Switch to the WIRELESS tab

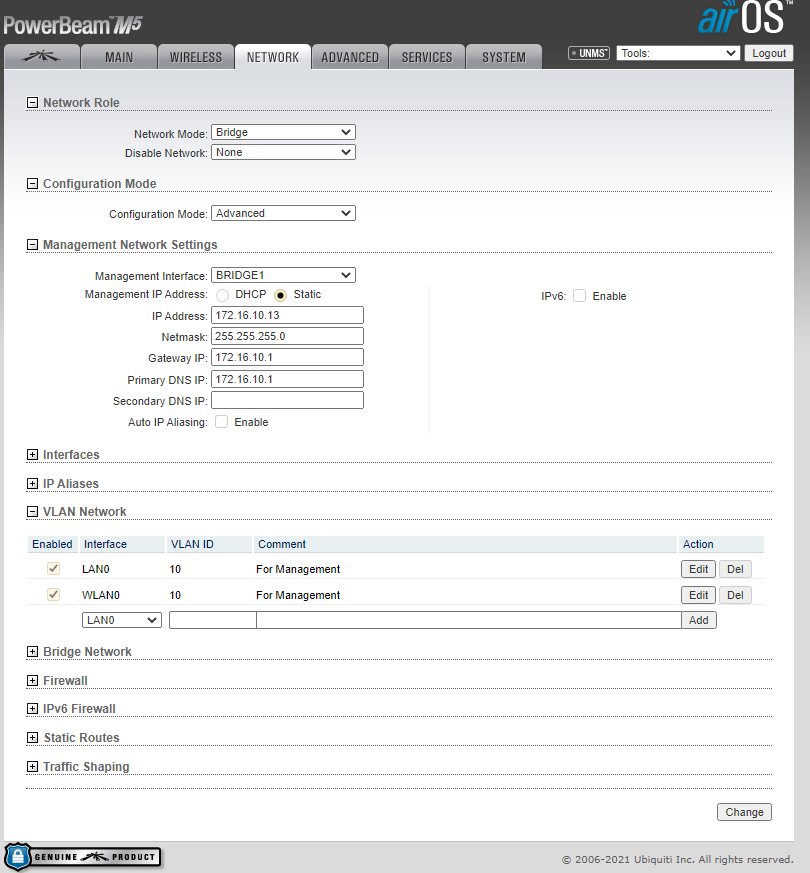click(x=196, y=57)
